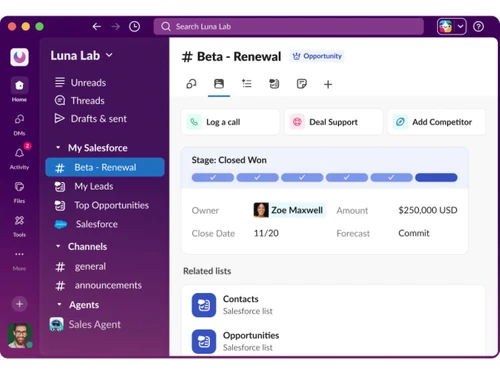500x375 pixels.
Task: Open the canvas notes tab icon
Action: [302, 84]
